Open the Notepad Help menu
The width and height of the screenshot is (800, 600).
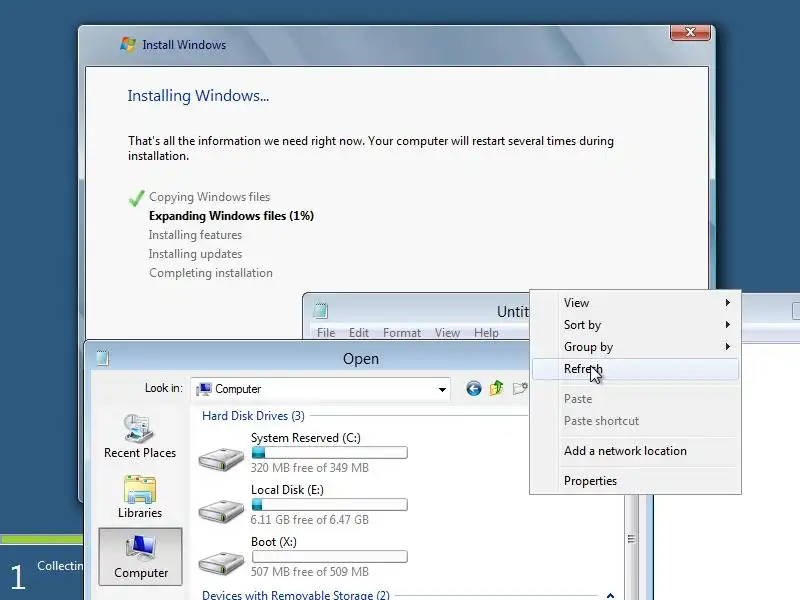click(x=486, y=333)
